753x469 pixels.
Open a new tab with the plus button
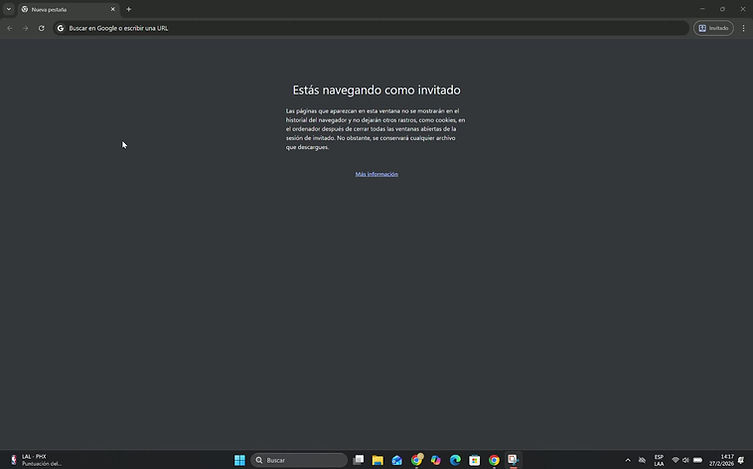click(129, 9)
